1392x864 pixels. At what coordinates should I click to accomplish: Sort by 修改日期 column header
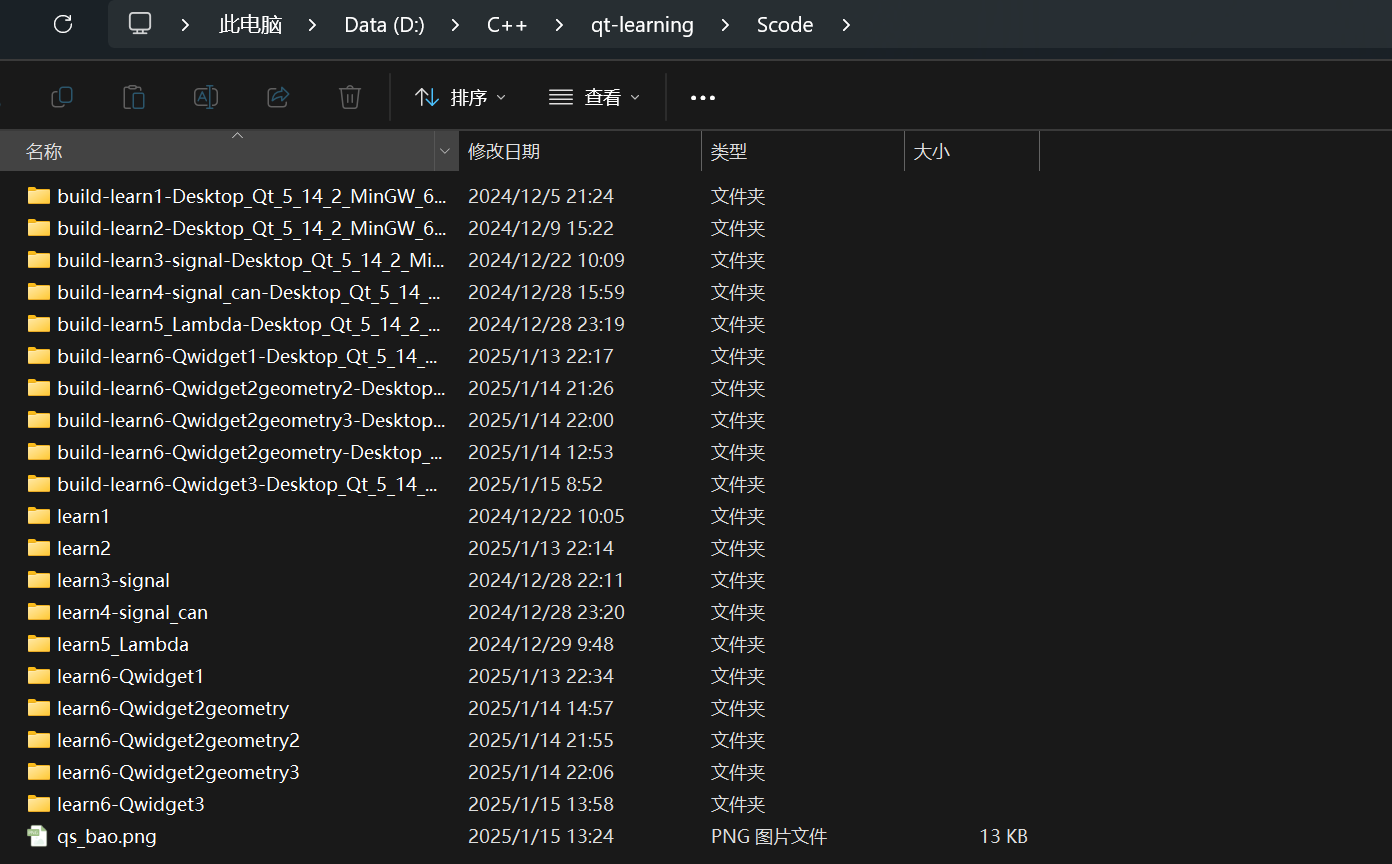click(504, 151)
